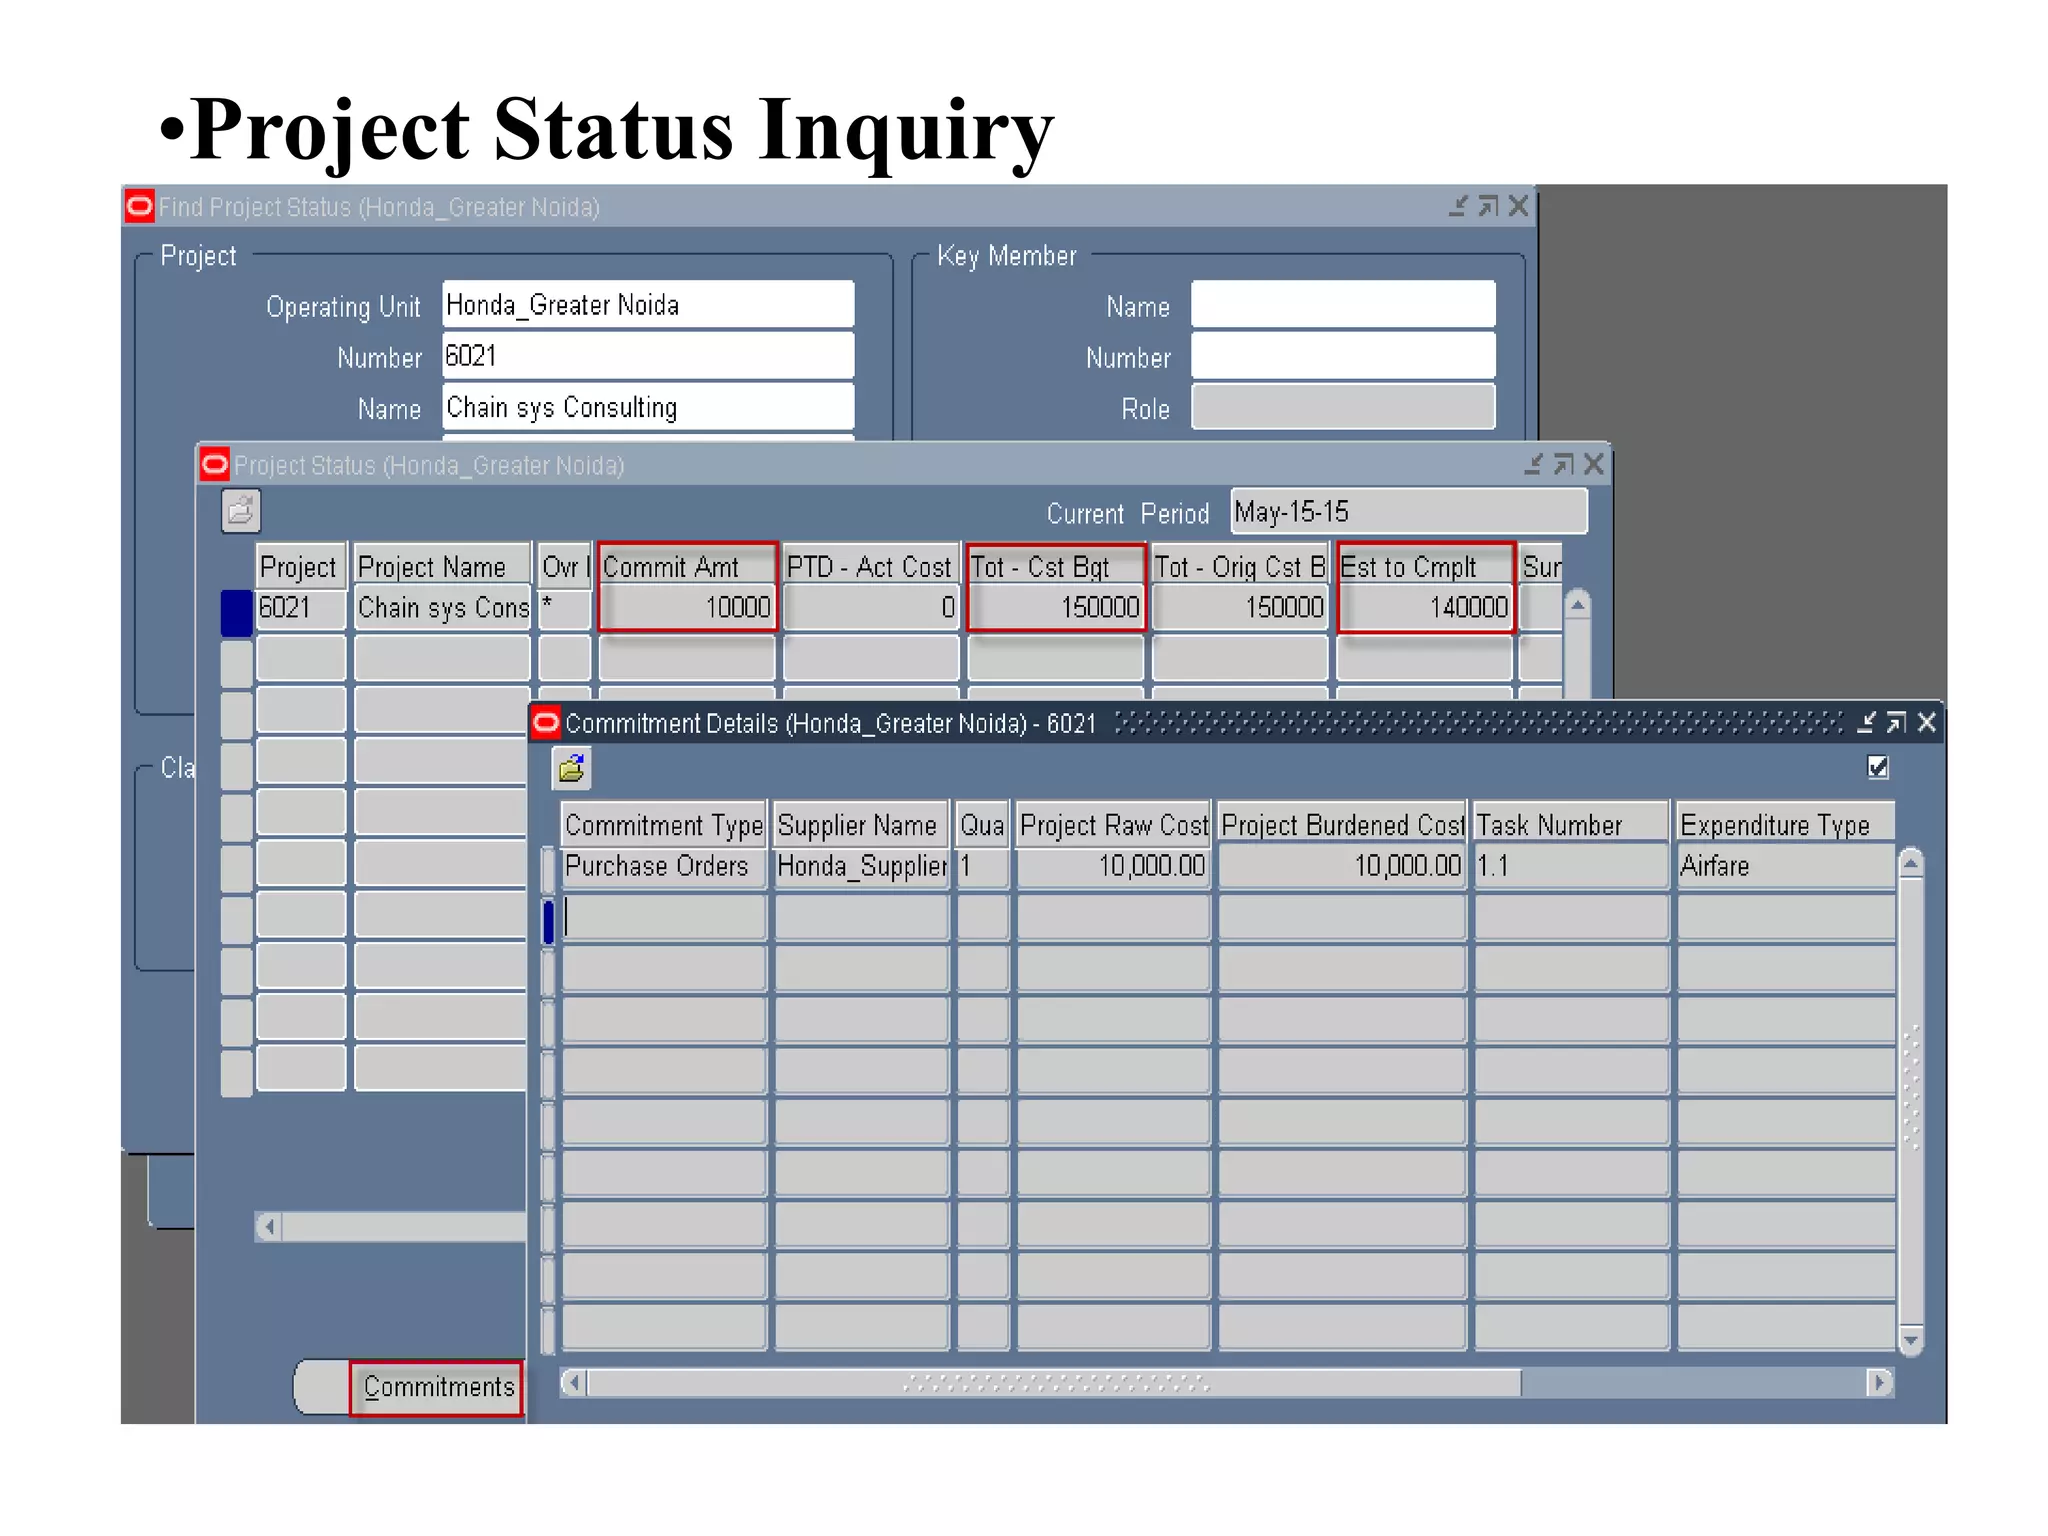Select the blue row indicator for project 6021
The width and height of the screenshot is (2048, 1536).
(236, 613)
